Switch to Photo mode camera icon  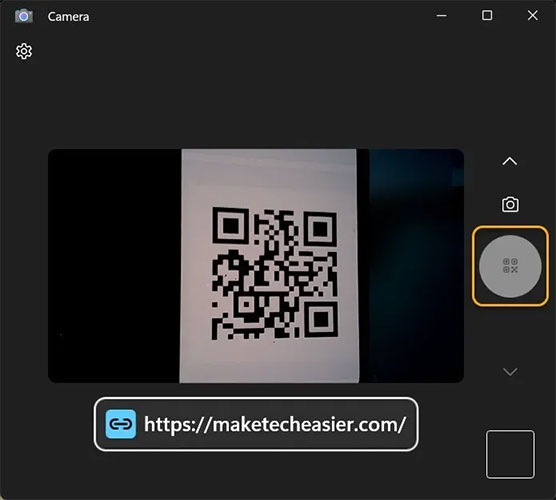[510, 205]
